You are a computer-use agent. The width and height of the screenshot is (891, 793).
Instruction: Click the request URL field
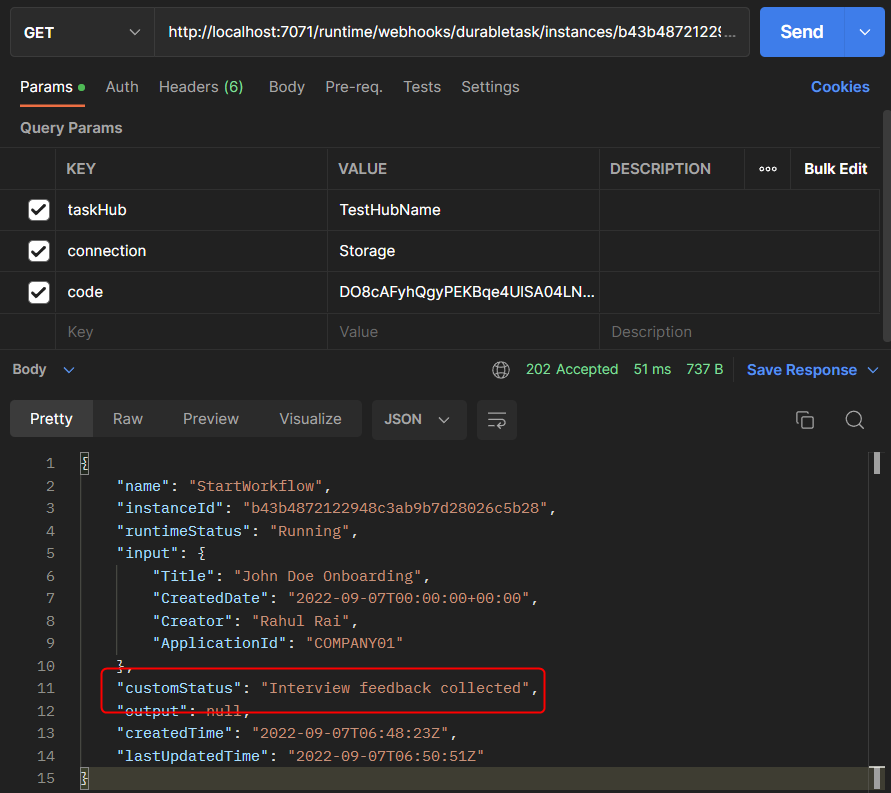452,32
